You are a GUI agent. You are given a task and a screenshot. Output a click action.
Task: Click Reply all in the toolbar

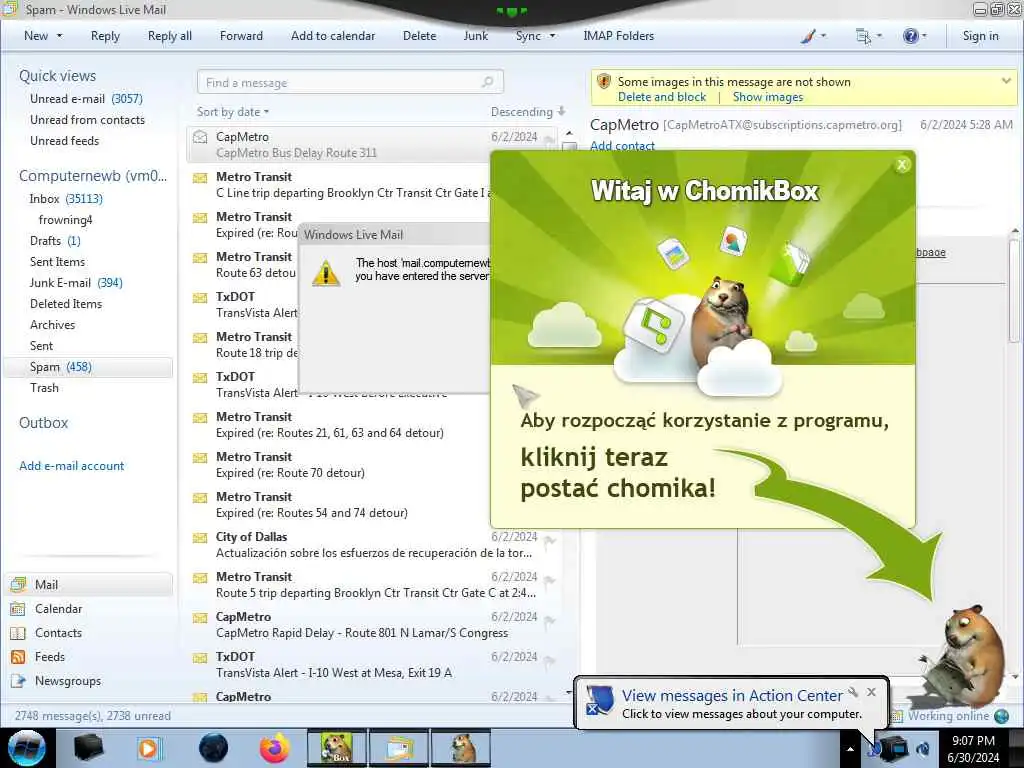coord(170,36)
